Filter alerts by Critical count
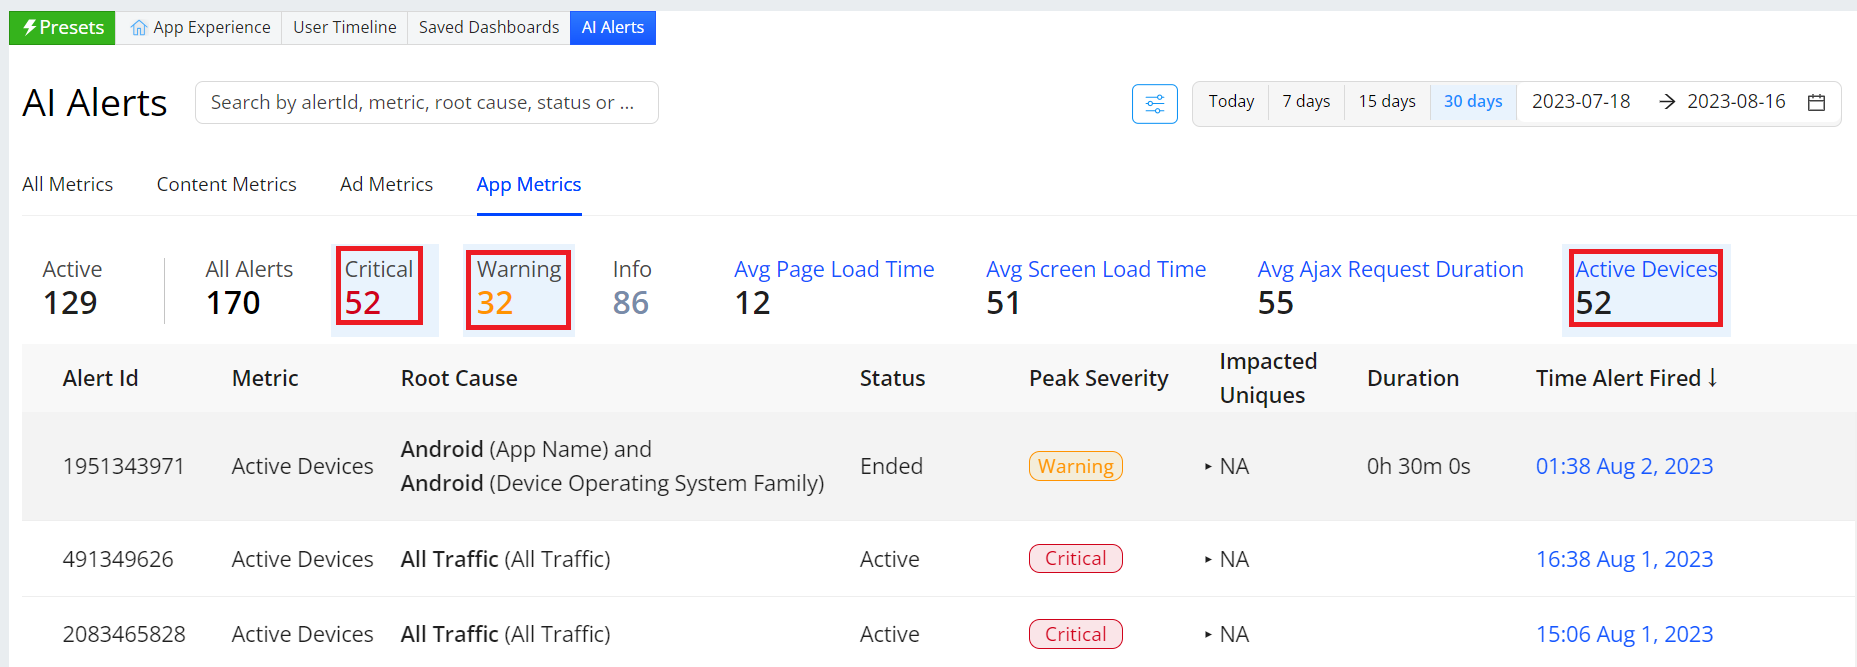 coord(379,287)
